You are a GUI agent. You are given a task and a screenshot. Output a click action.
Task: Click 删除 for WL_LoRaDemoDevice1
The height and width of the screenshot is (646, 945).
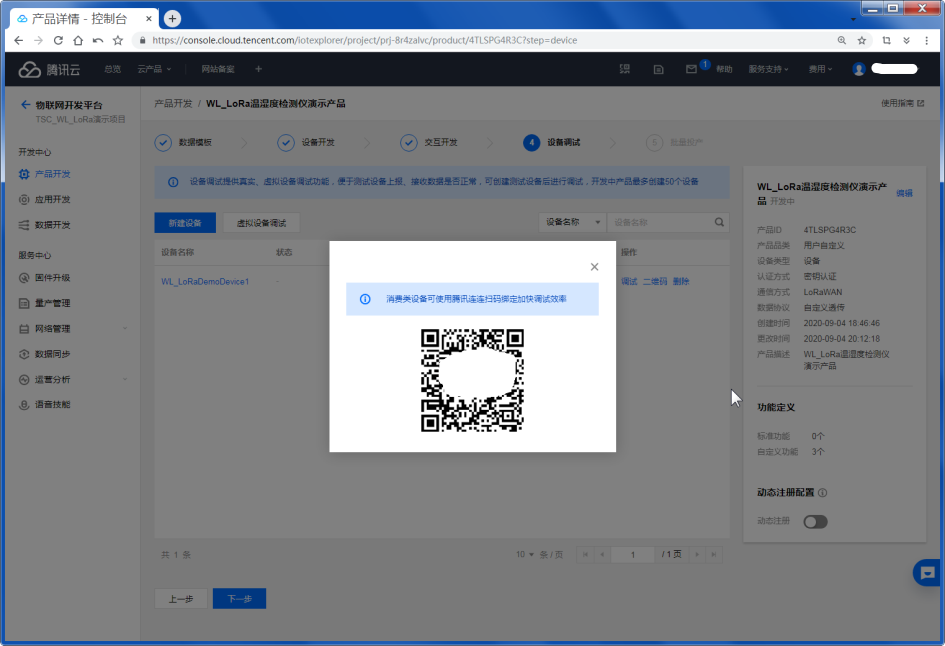tap(681, 281)
